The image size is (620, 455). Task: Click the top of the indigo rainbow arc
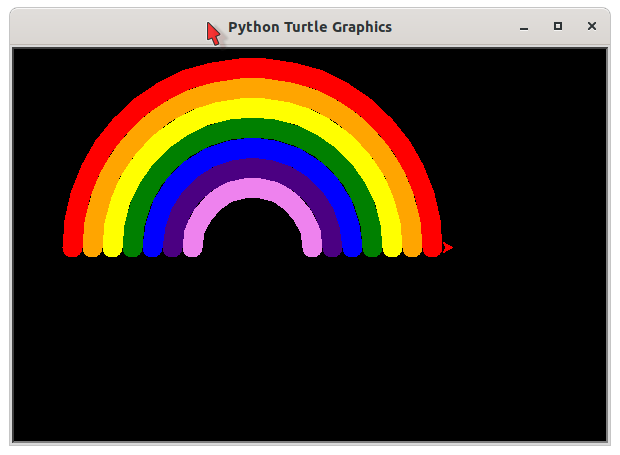[x=252, y=168]
